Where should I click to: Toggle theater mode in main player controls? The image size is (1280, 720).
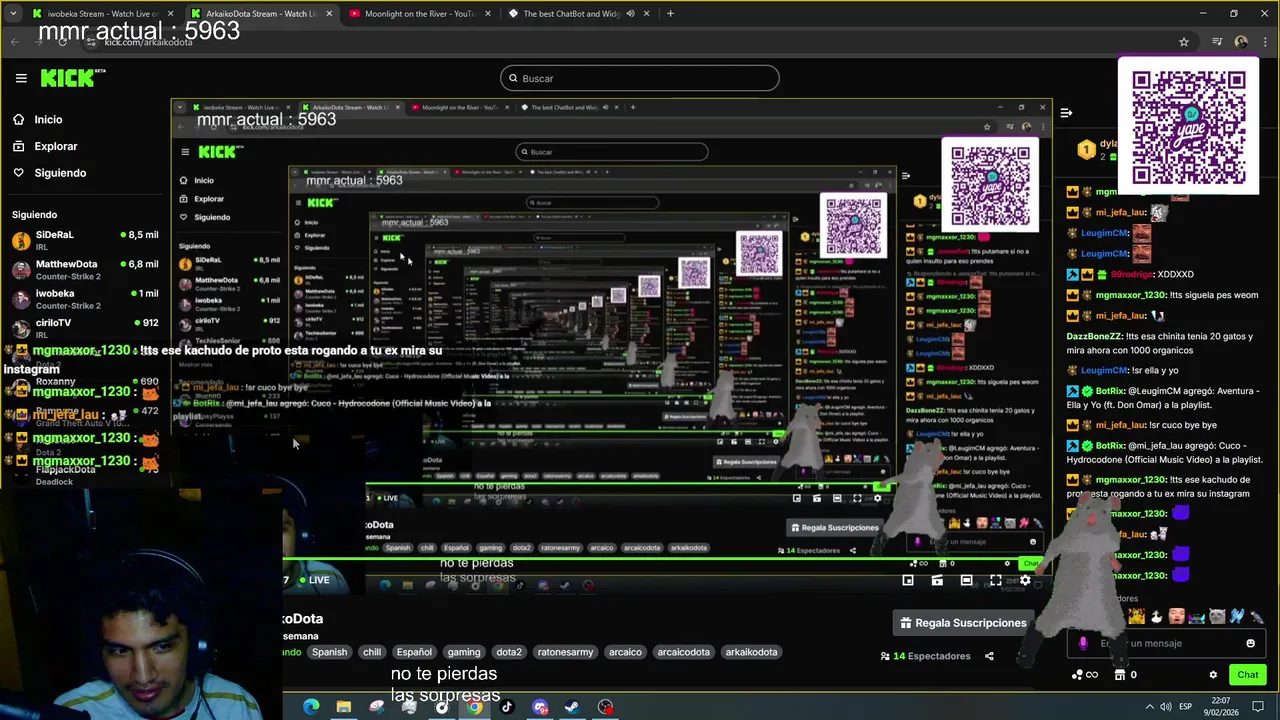(x=966, y=580)
